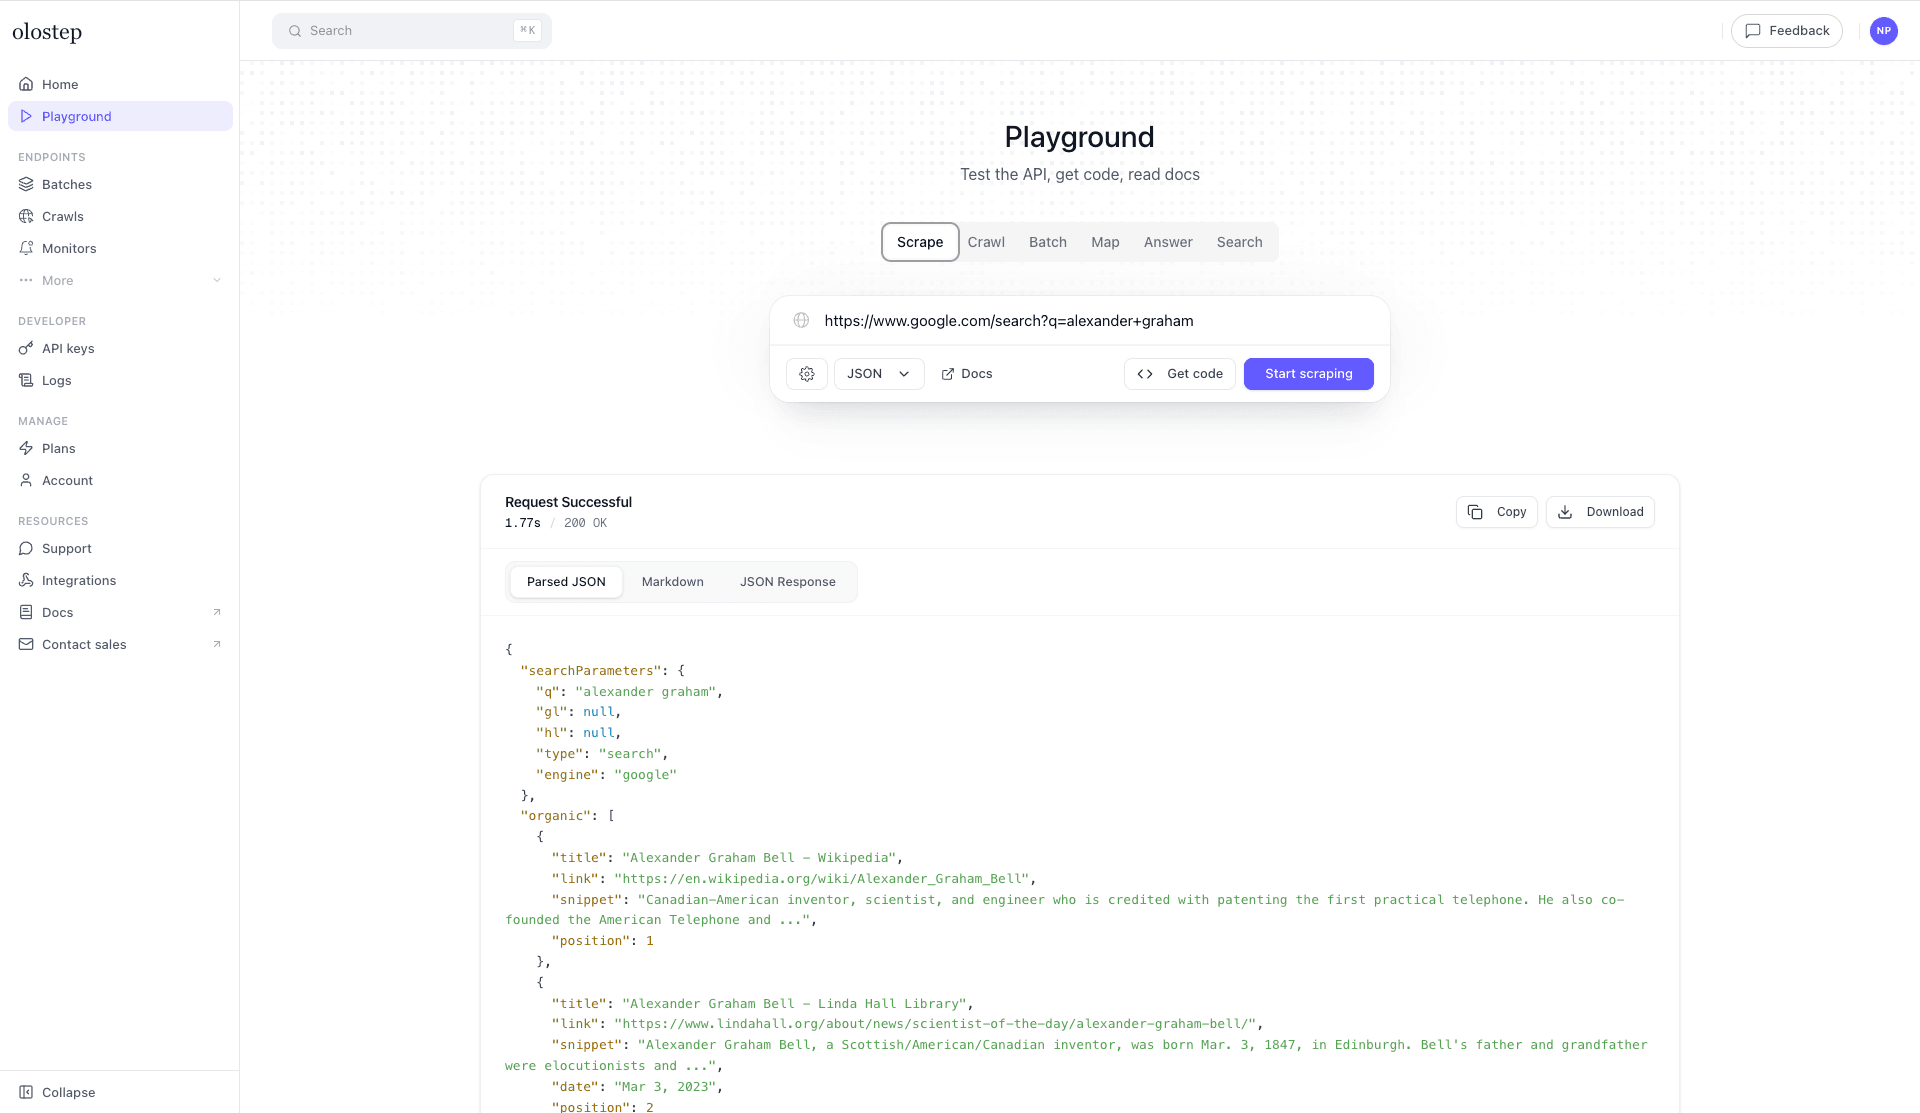Open Docs in sidebar resources
Image resolution: width=1920 pixels, height=1113 pixels.
coord(120,612)
